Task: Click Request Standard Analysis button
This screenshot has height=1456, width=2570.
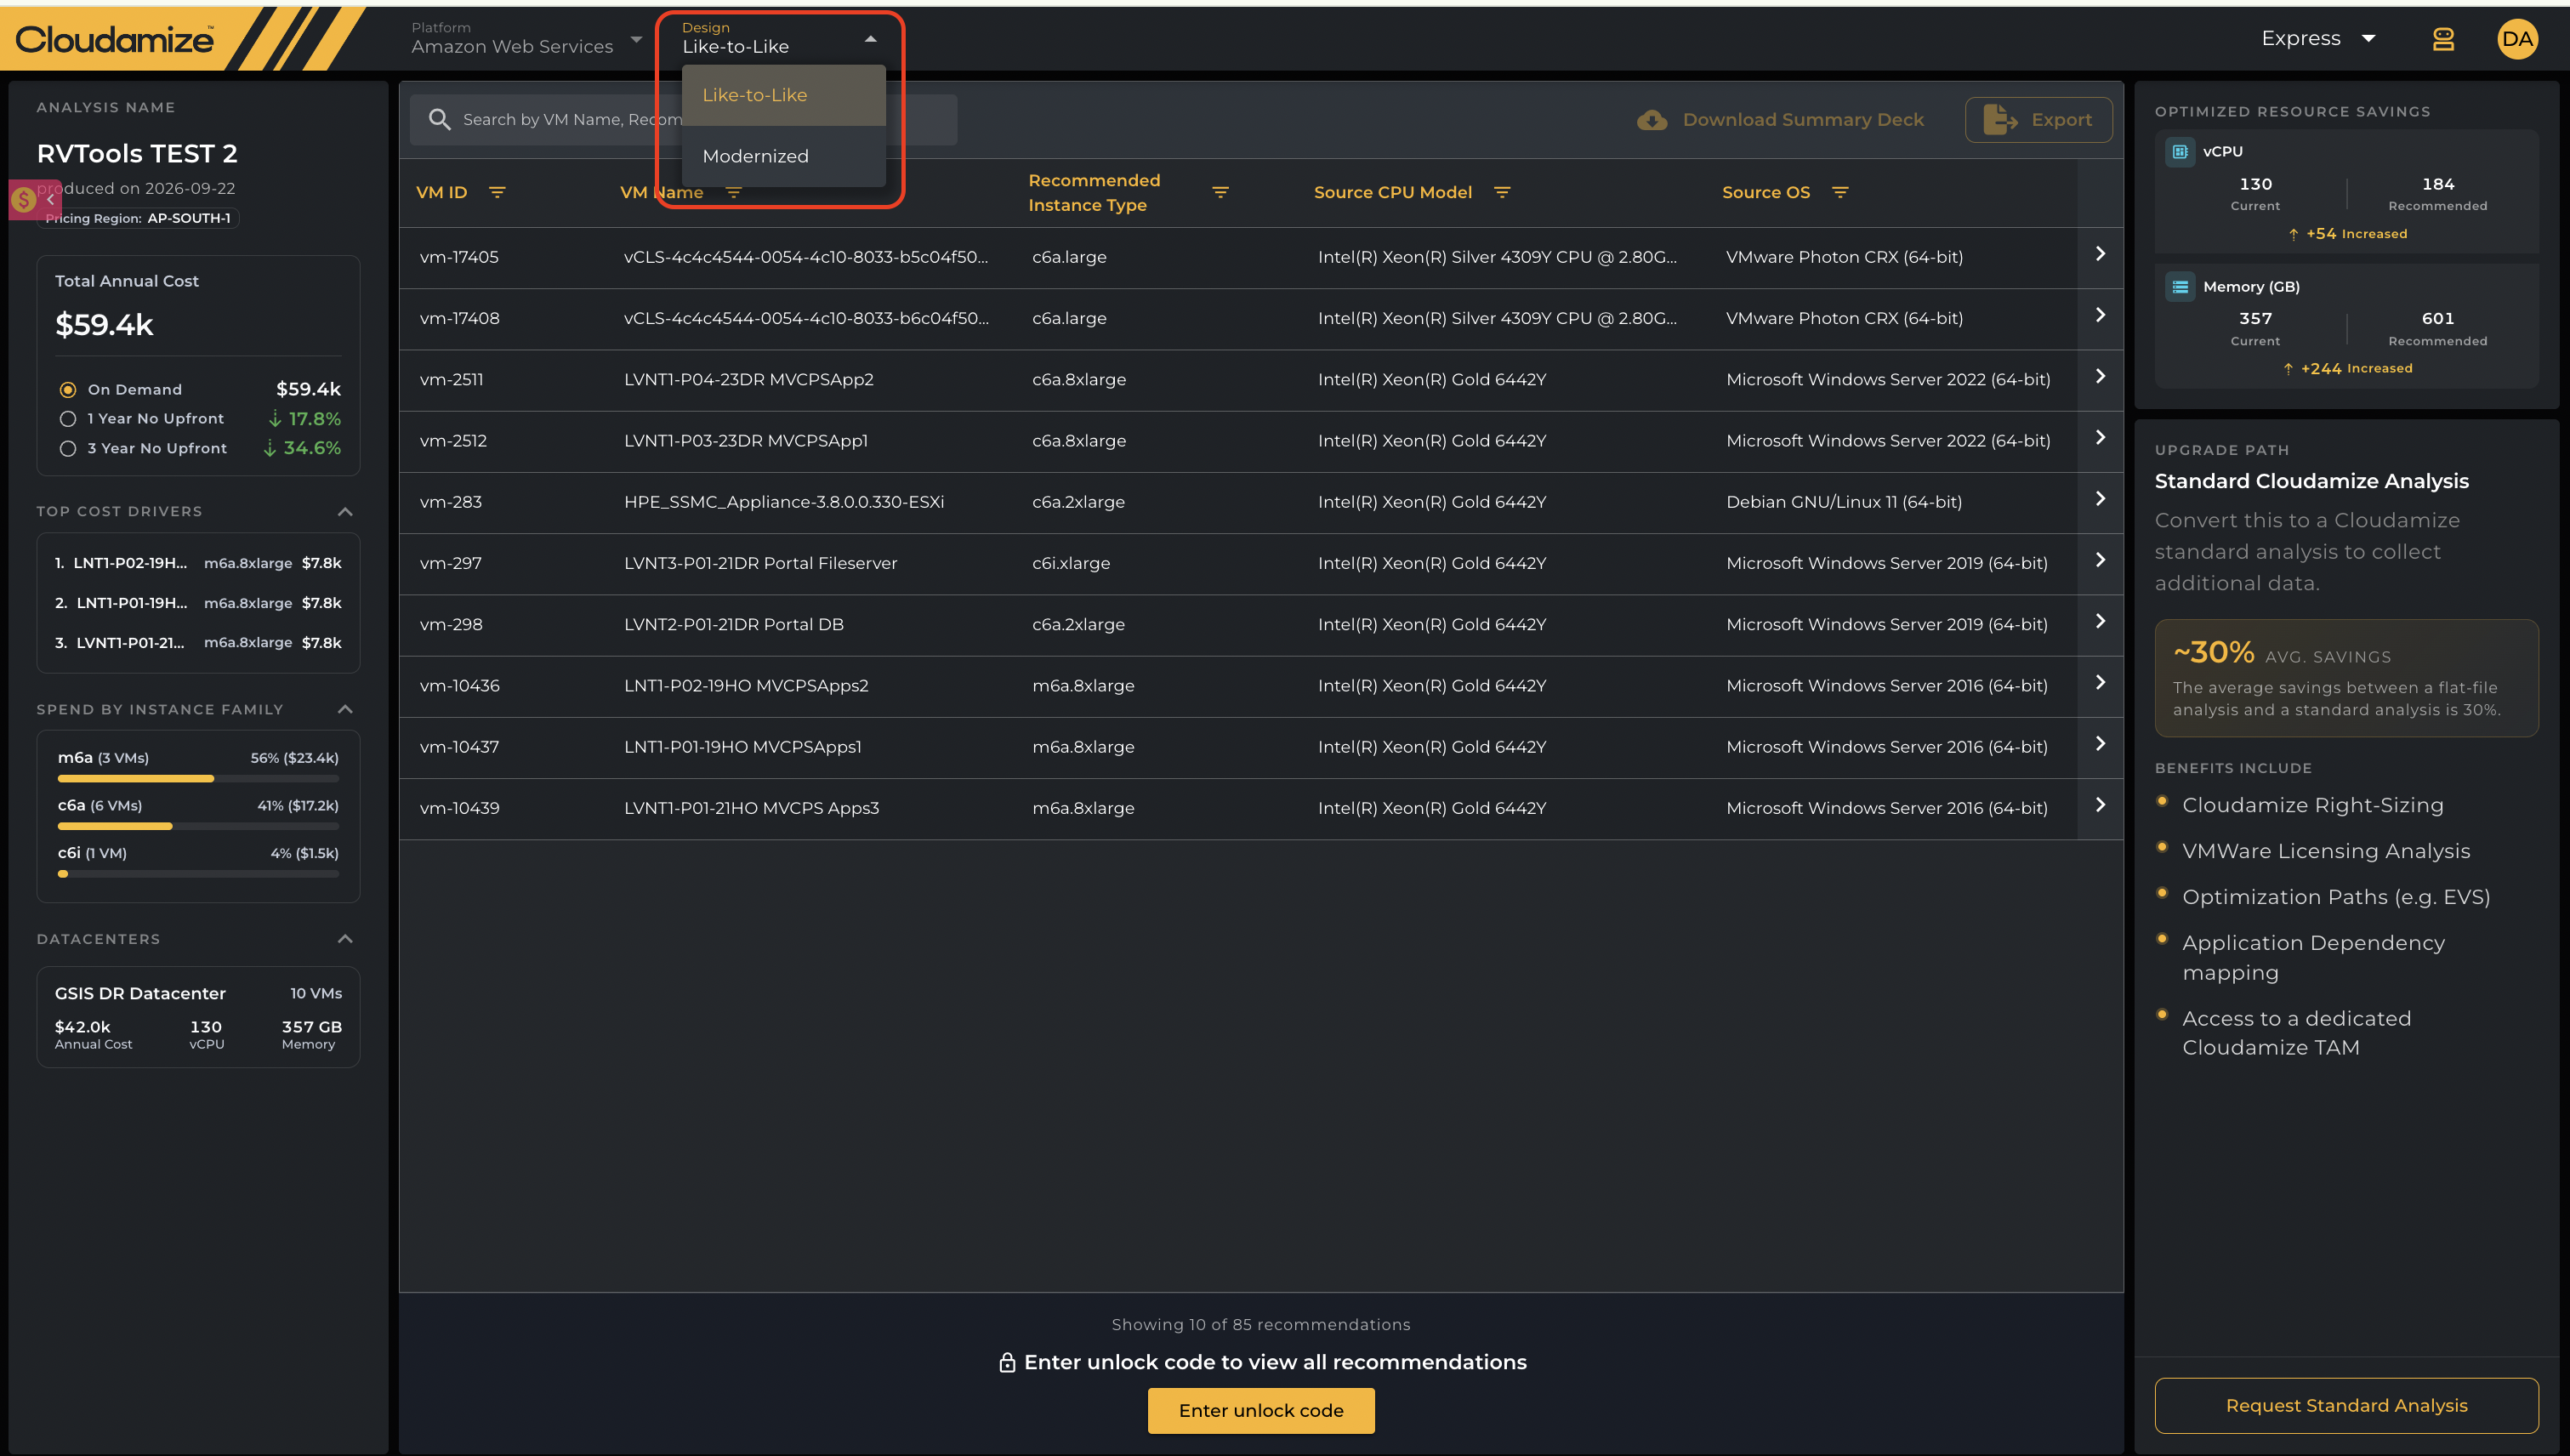Action: click(2346, 1405)
